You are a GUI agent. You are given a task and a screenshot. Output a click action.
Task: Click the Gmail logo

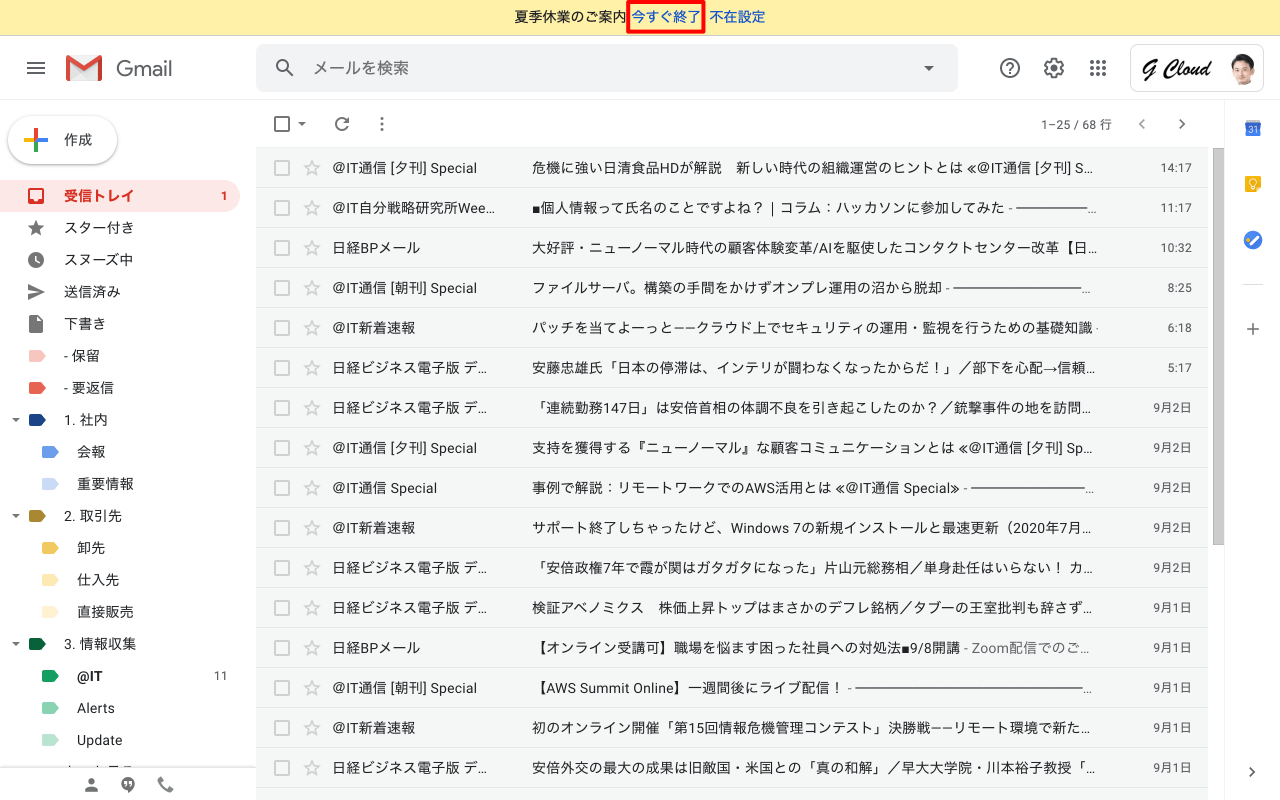119,68
